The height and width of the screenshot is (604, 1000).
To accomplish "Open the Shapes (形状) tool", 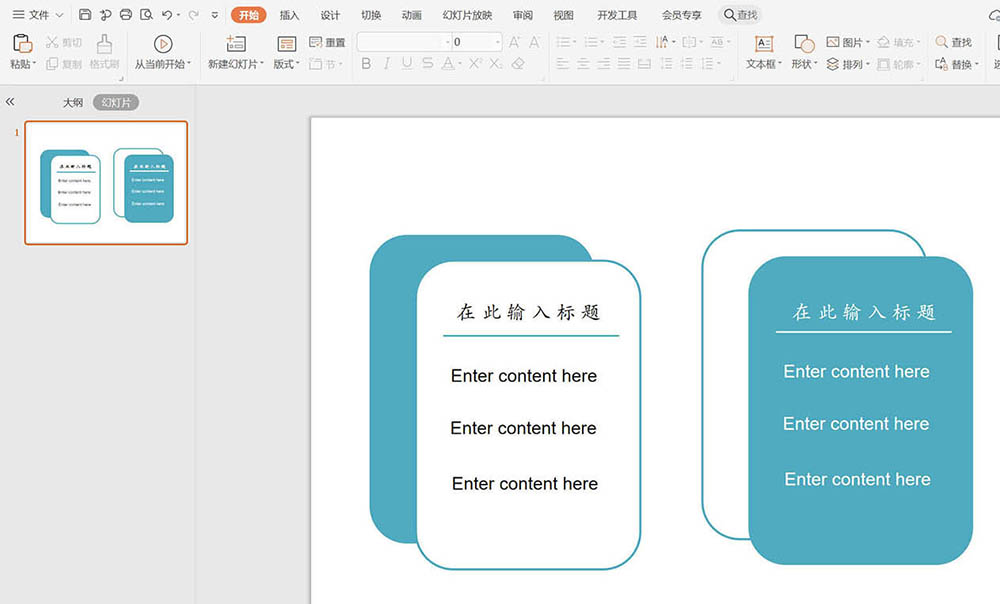I will pyautogui.click(x=804, y=44).
